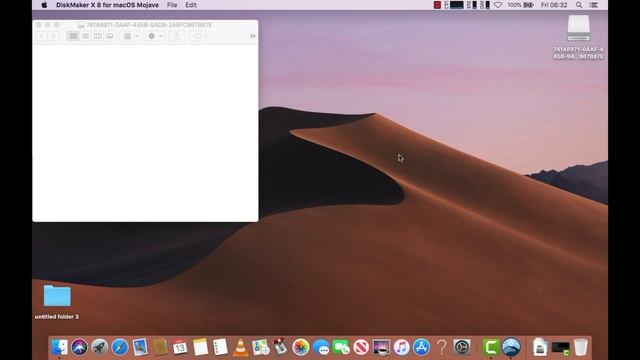Click the Wi-Fi status icon

pyautogui.click(x=498, y=5)
